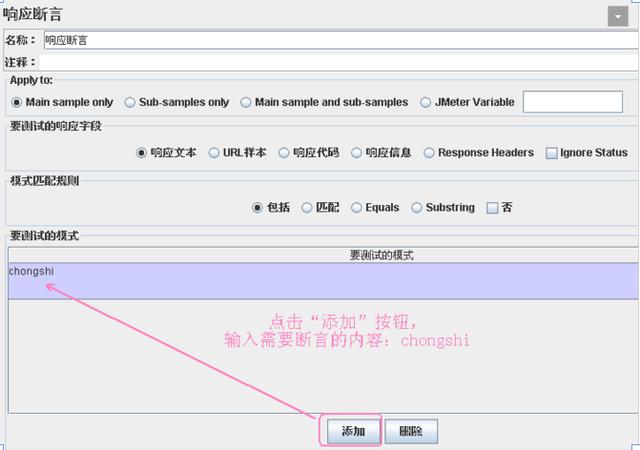Click the 删除 button

411,431
